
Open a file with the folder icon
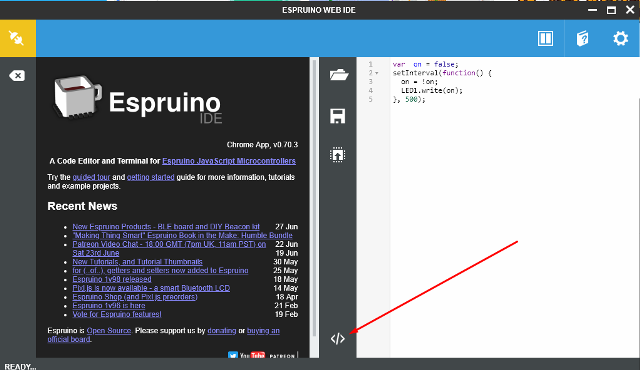338,75
